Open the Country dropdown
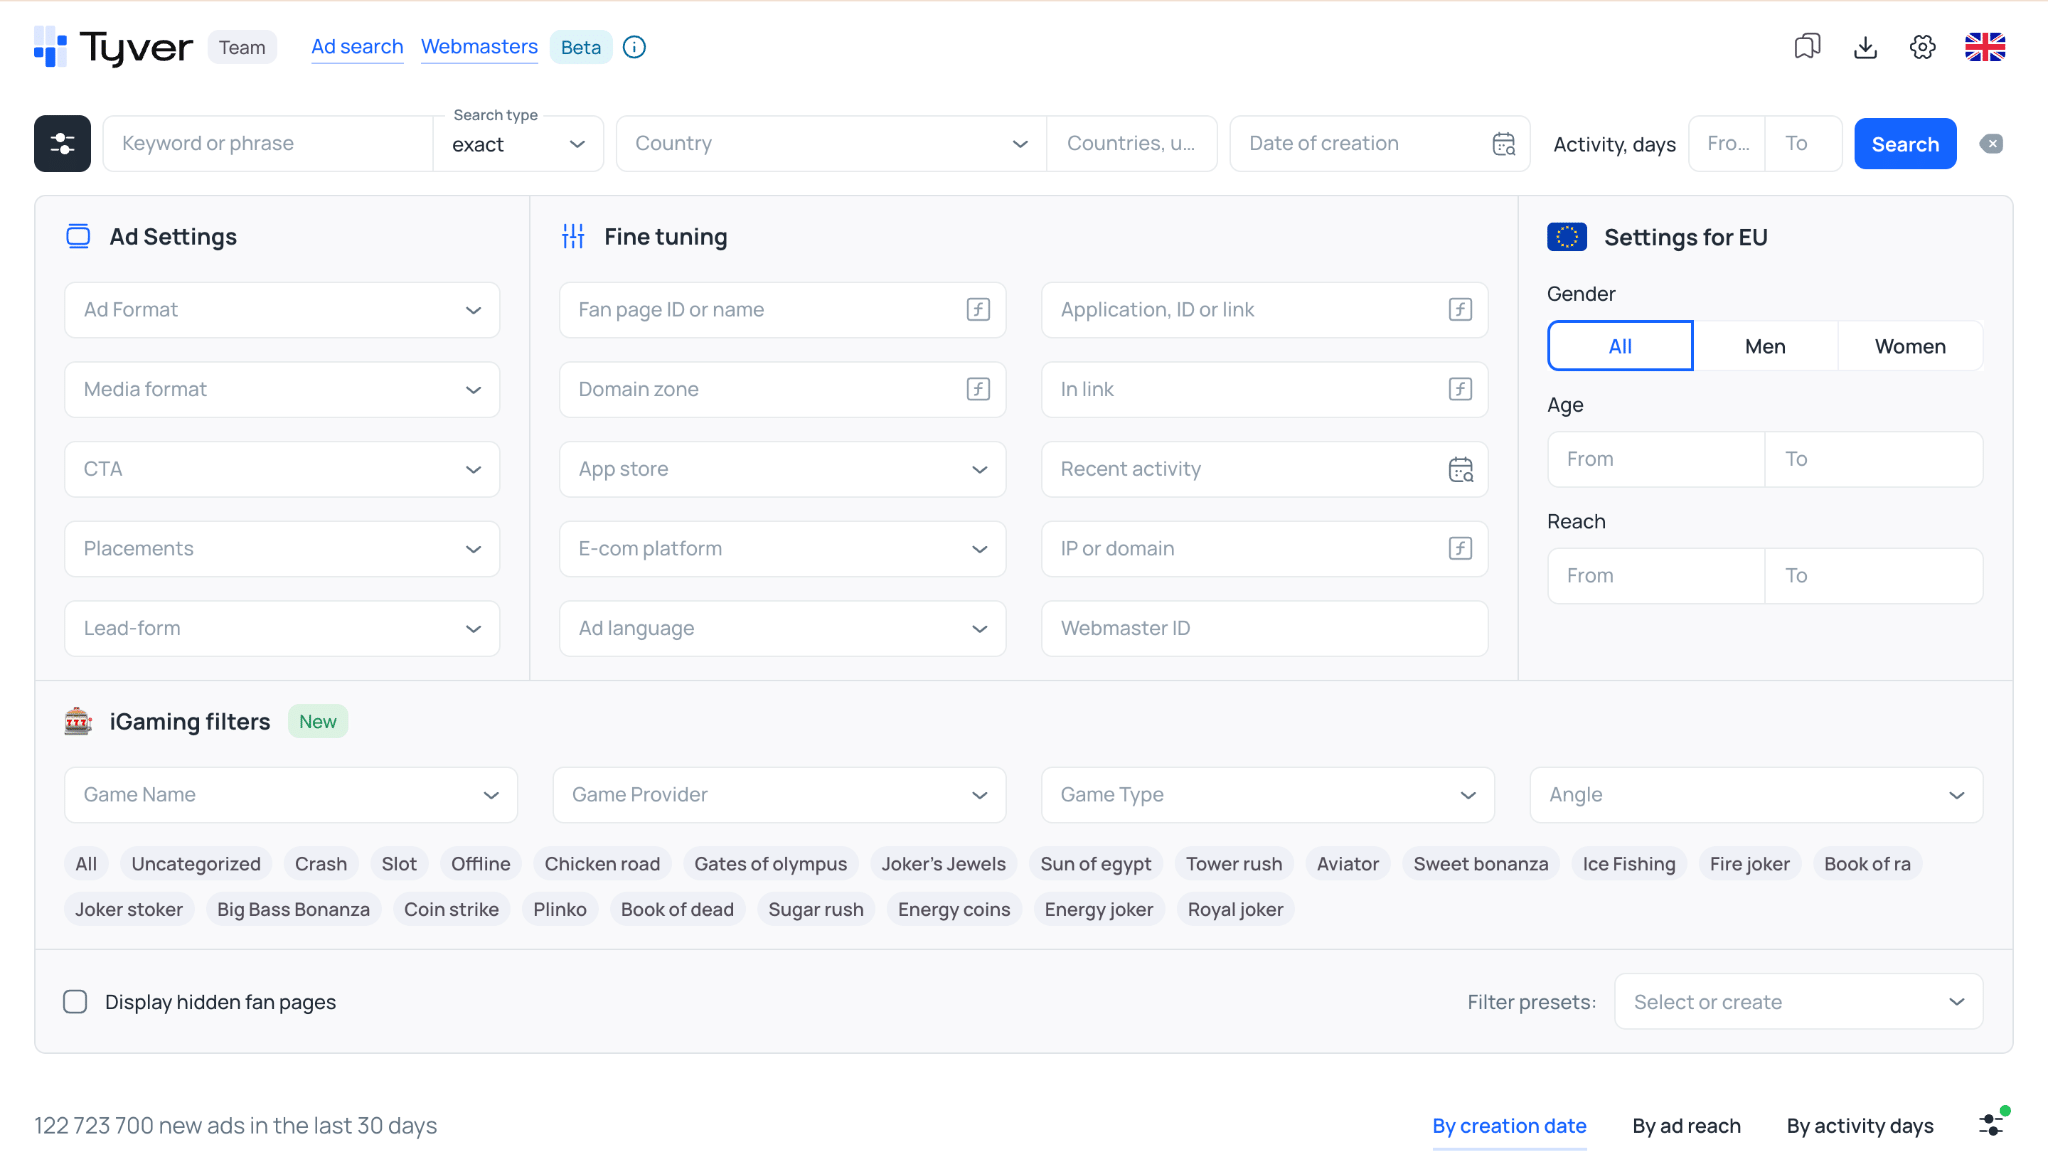Viewport: 2048px width, 1161px height. (x=832, y=144)
